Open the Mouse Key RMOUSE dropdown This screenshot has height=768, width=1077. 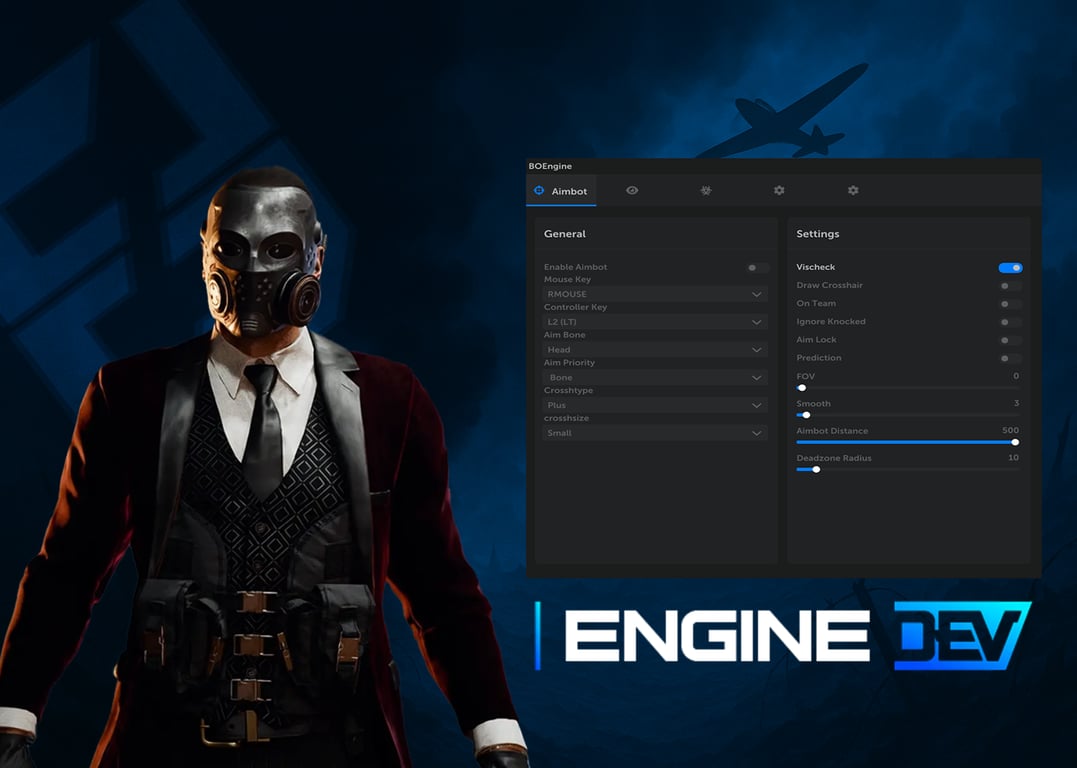(655, 293)
